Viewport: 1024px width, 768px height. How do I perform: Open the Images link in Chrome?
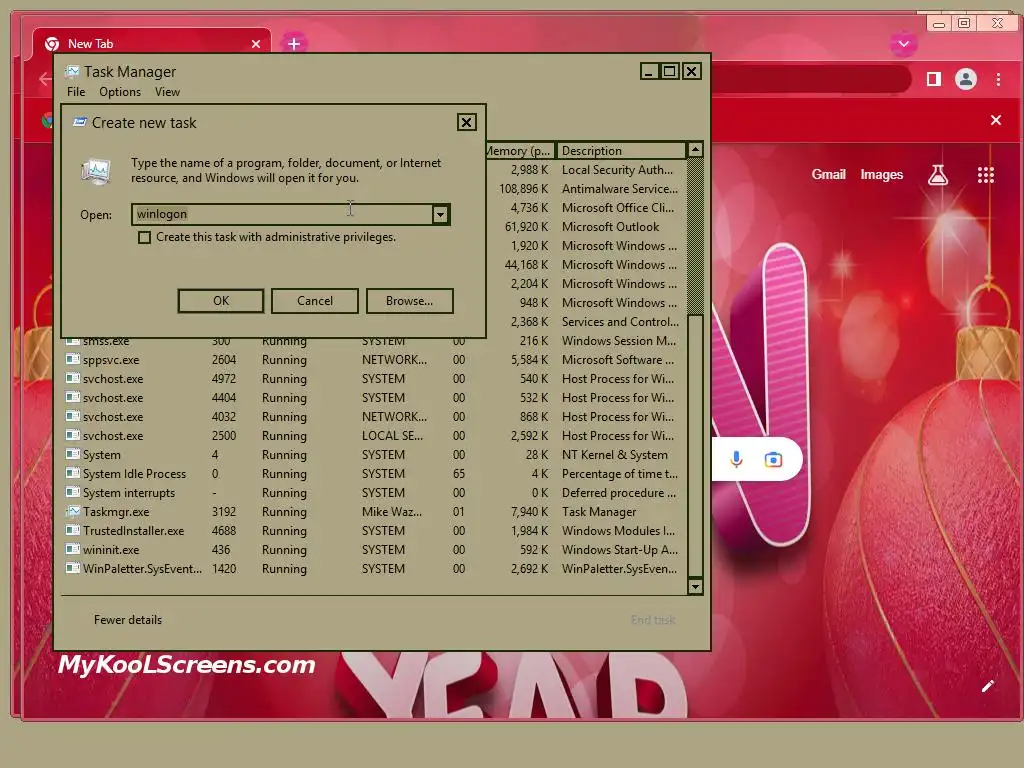click(882, 174)
